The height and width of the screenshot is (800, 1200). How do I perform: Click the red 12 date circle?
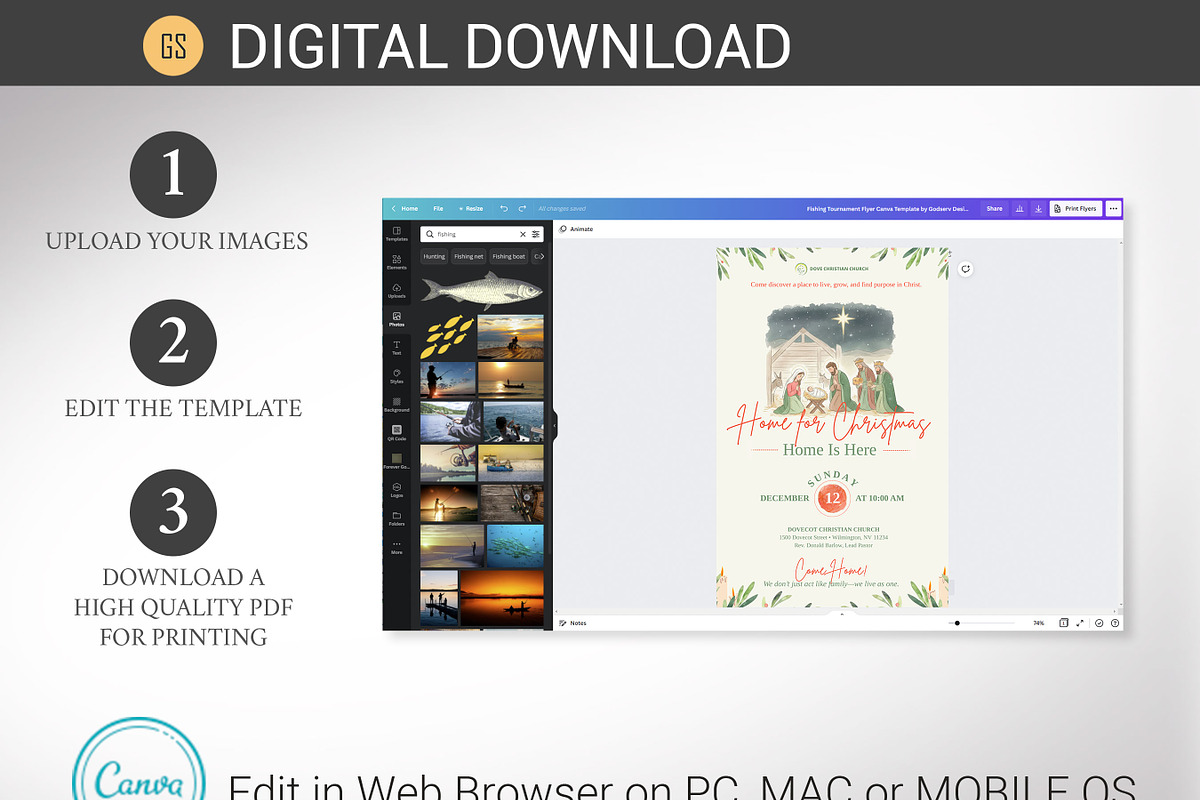(833, 498)
